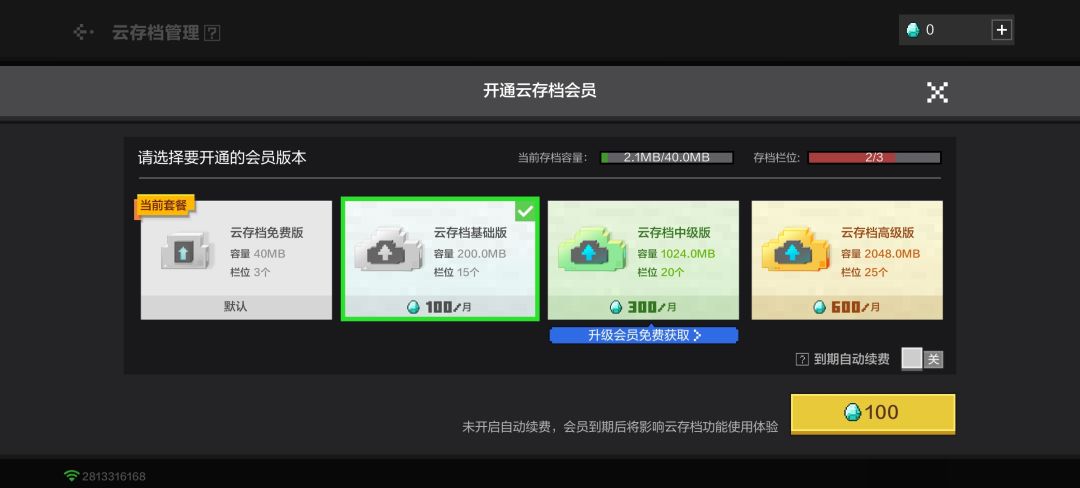Click the wifi signal icon at bottom
Screen dimensions: 1080x488
click(72, 476)
